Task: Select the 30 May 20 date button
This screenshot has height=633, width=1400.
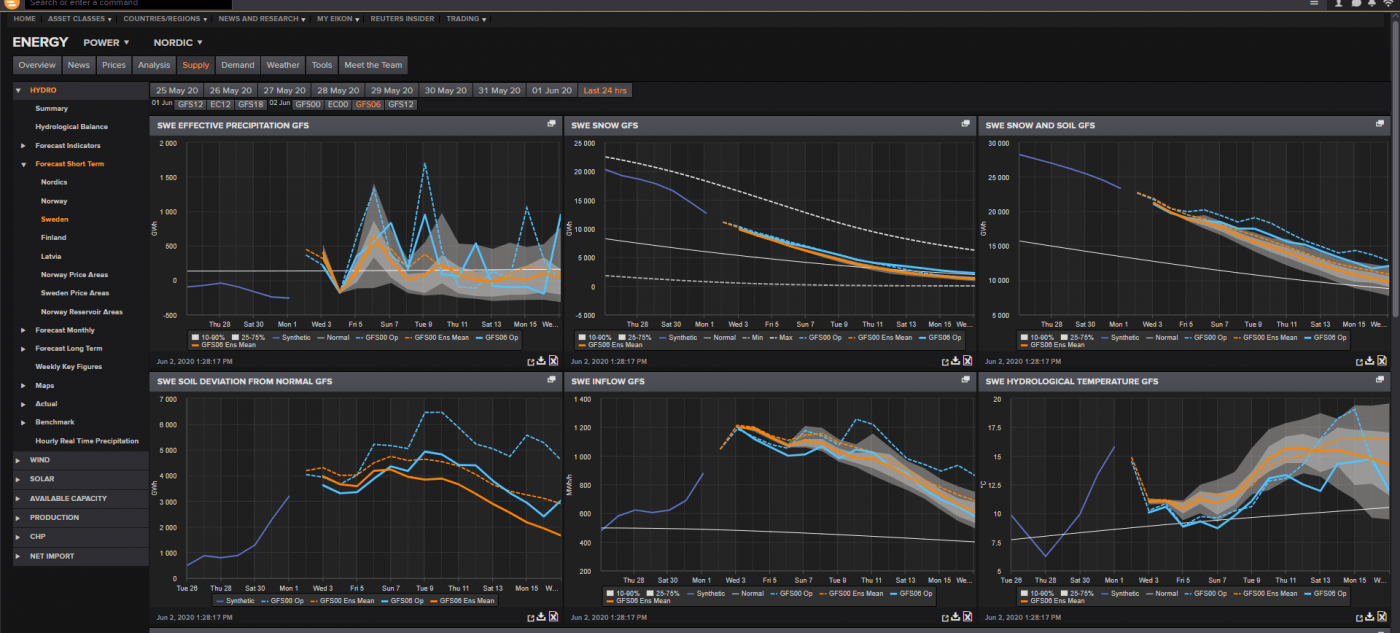Action: 444,89
